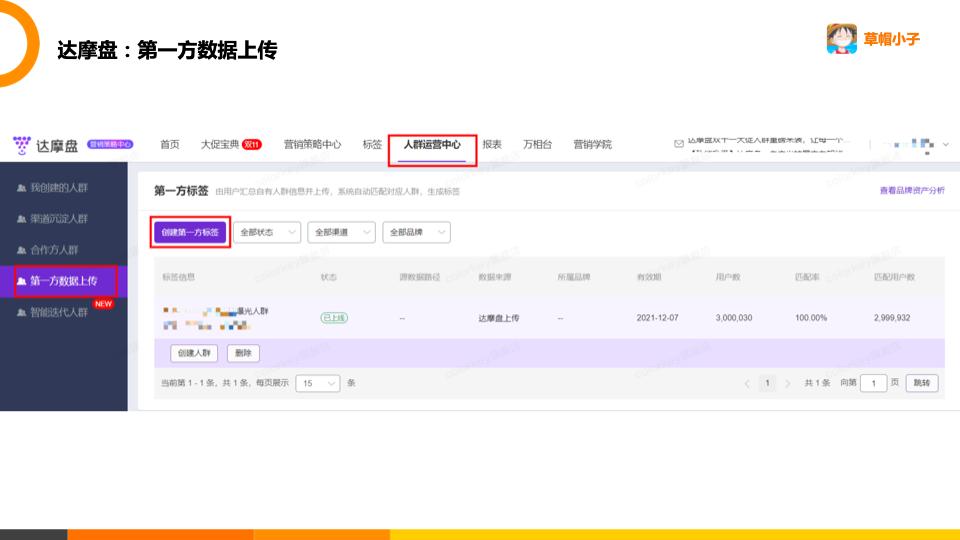The image size is (960, 540).
Task: Click the 渠道沉淀人群 sidebar icon
Action: pyautogui.click(x=21, y=219)
